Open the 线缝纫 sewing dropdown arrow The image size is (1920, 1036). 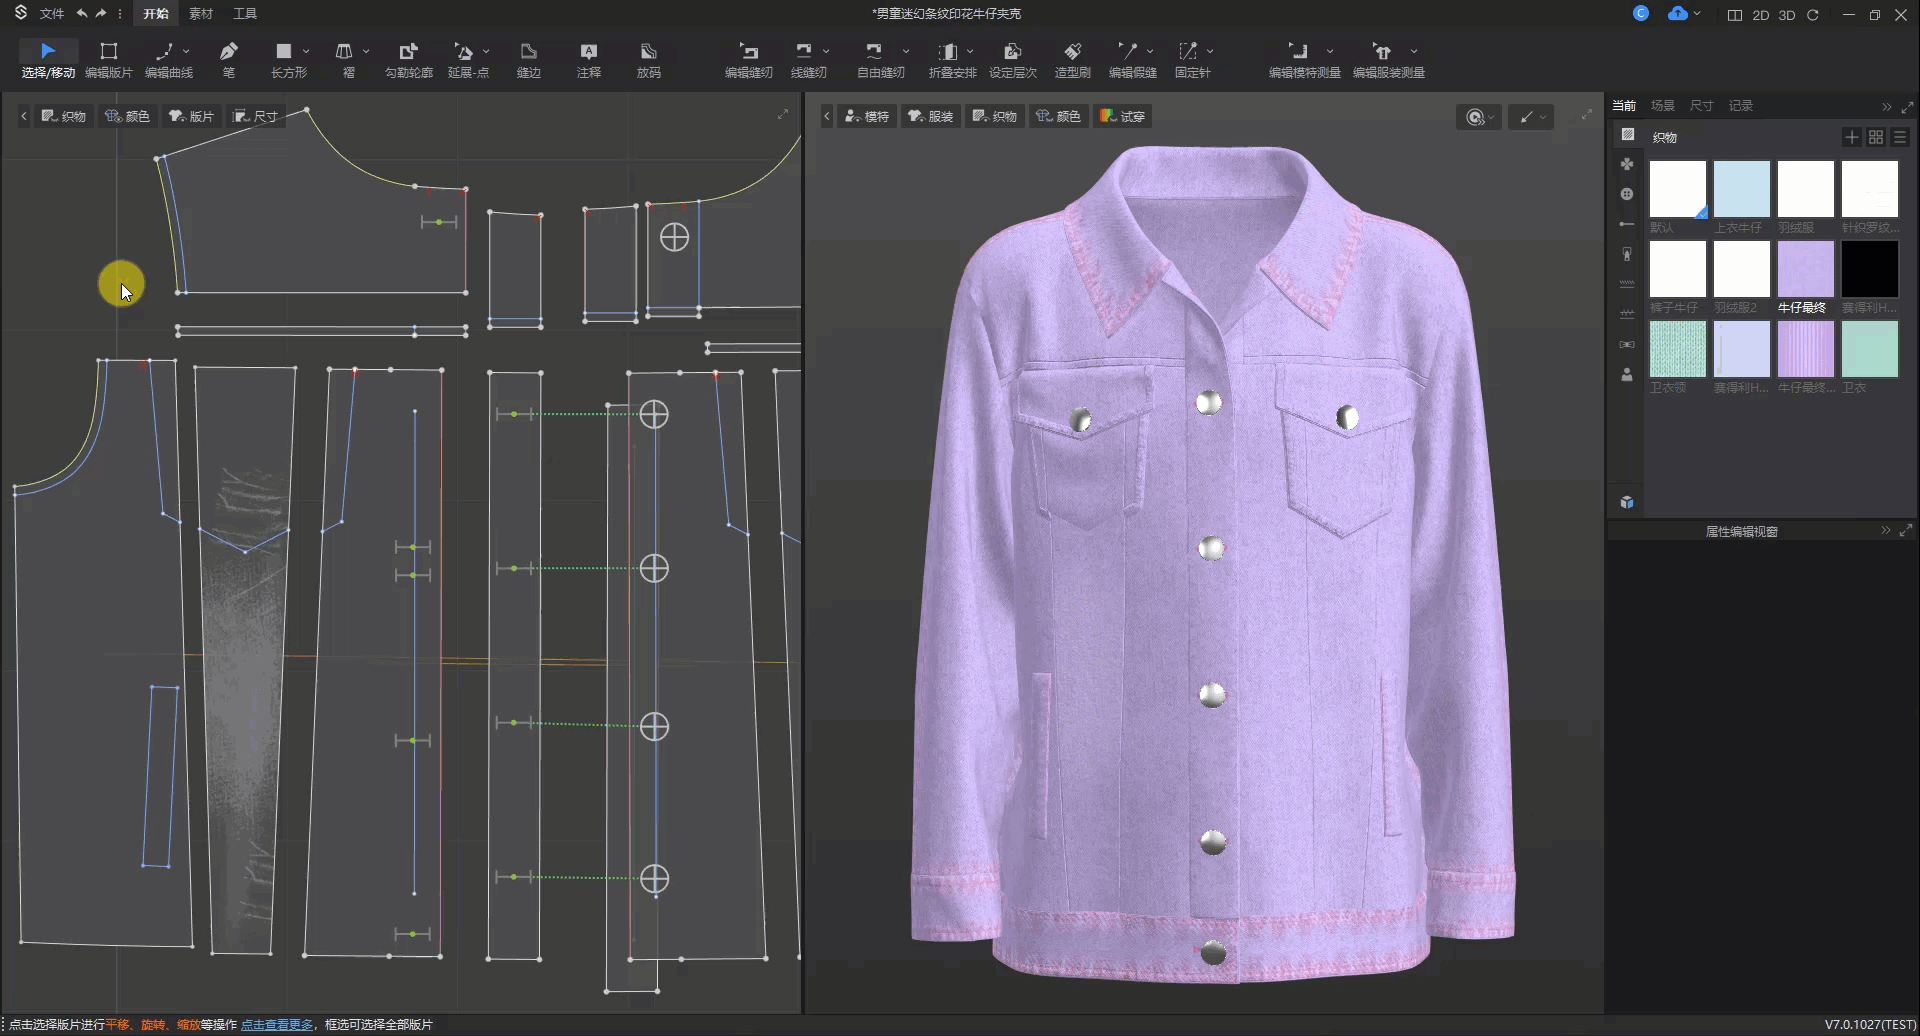click(x=826, y=51)
